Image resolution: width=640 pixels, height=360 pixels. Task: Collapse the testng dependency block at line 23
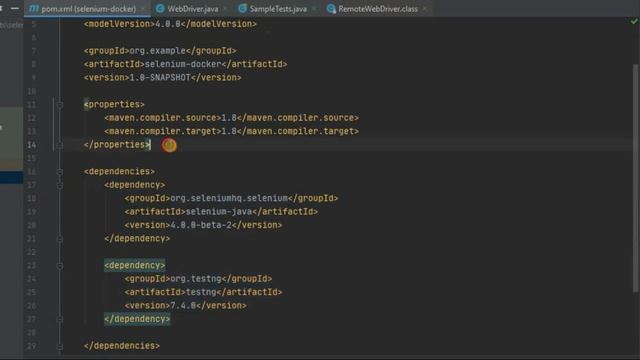pos(60,265)
